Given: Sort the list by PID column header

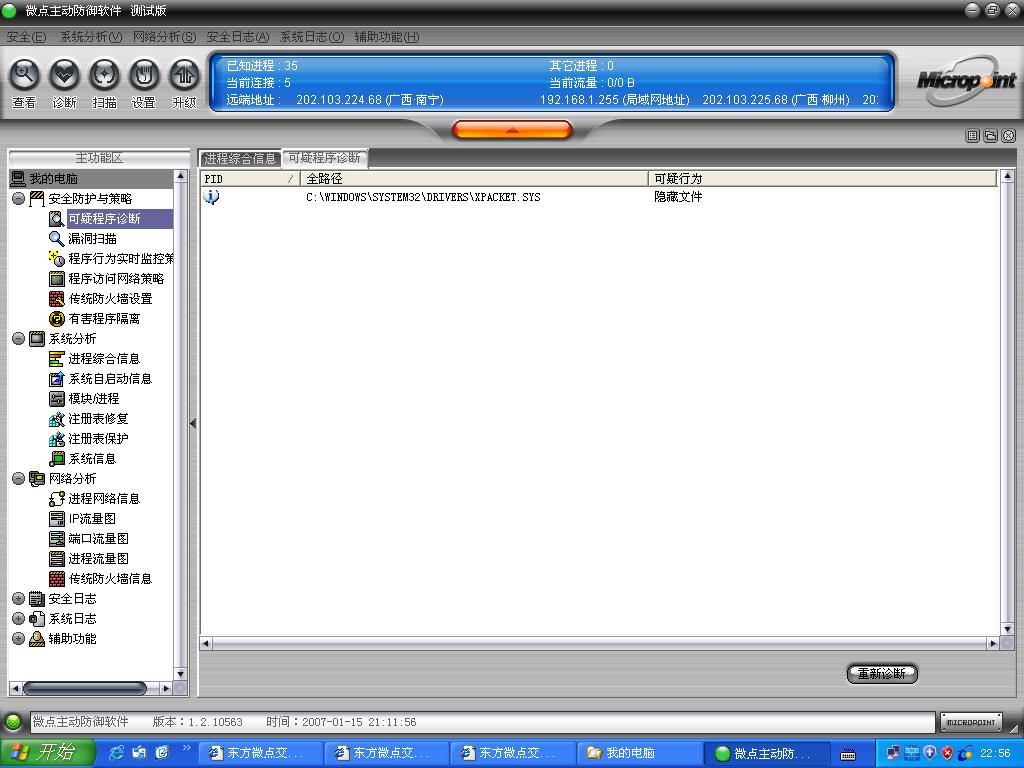Looking at the screenshot, I should tap(250, 178).
